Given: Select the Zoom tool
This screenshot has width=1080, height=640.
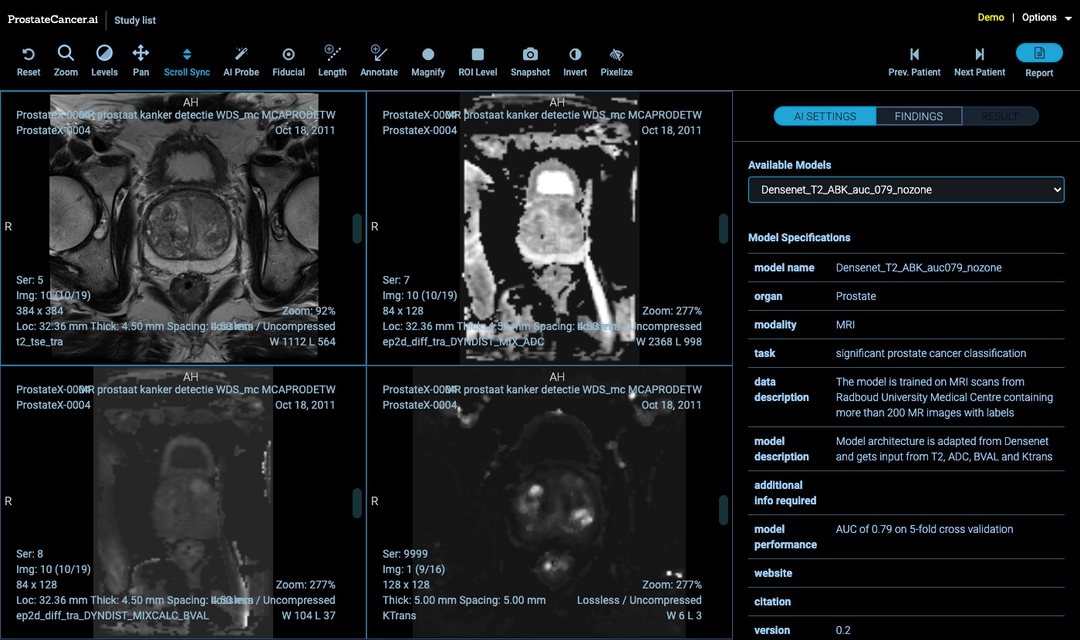Looking at the screenshot, I should click(x=66, y=54).
